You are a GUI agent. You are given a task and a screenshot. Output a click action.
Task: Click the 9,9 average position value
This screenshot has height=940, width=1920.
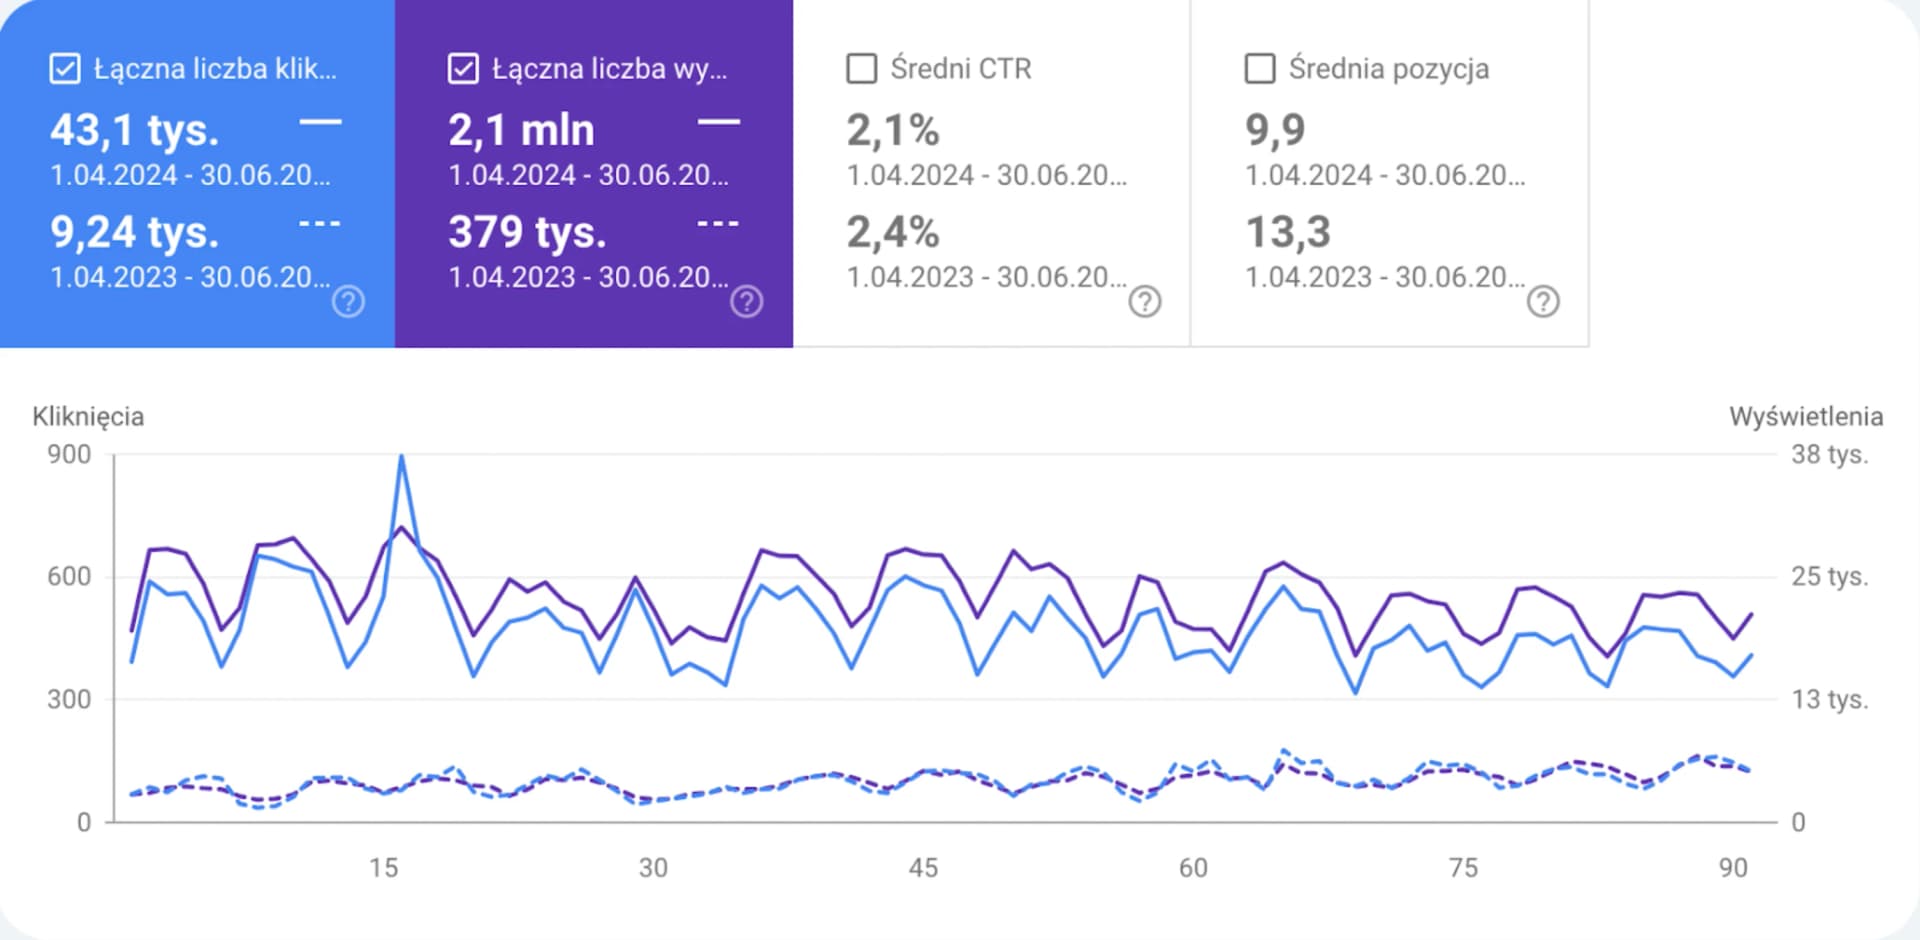coord(1275,130)
